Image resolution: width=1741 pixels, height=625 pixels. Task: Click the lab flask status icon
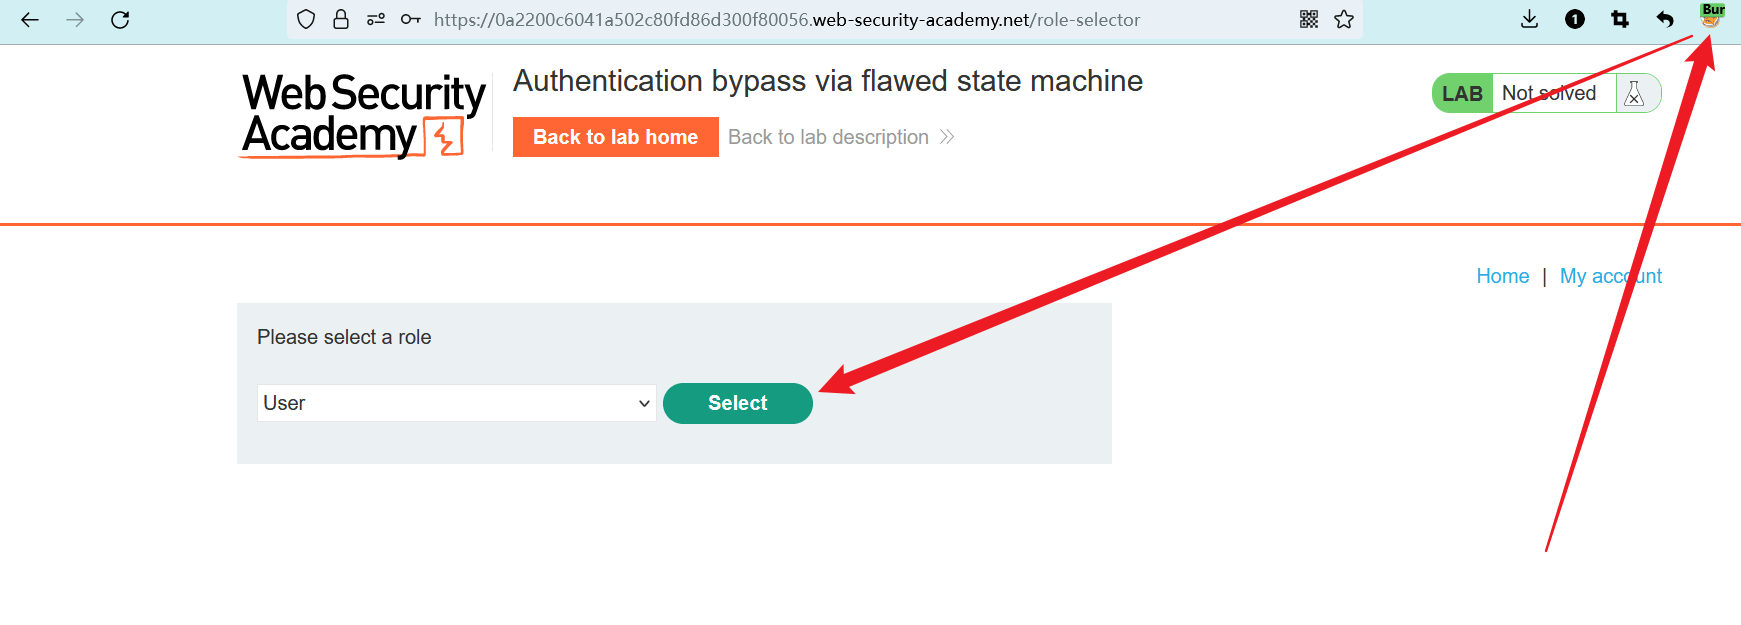(1634, 93)
